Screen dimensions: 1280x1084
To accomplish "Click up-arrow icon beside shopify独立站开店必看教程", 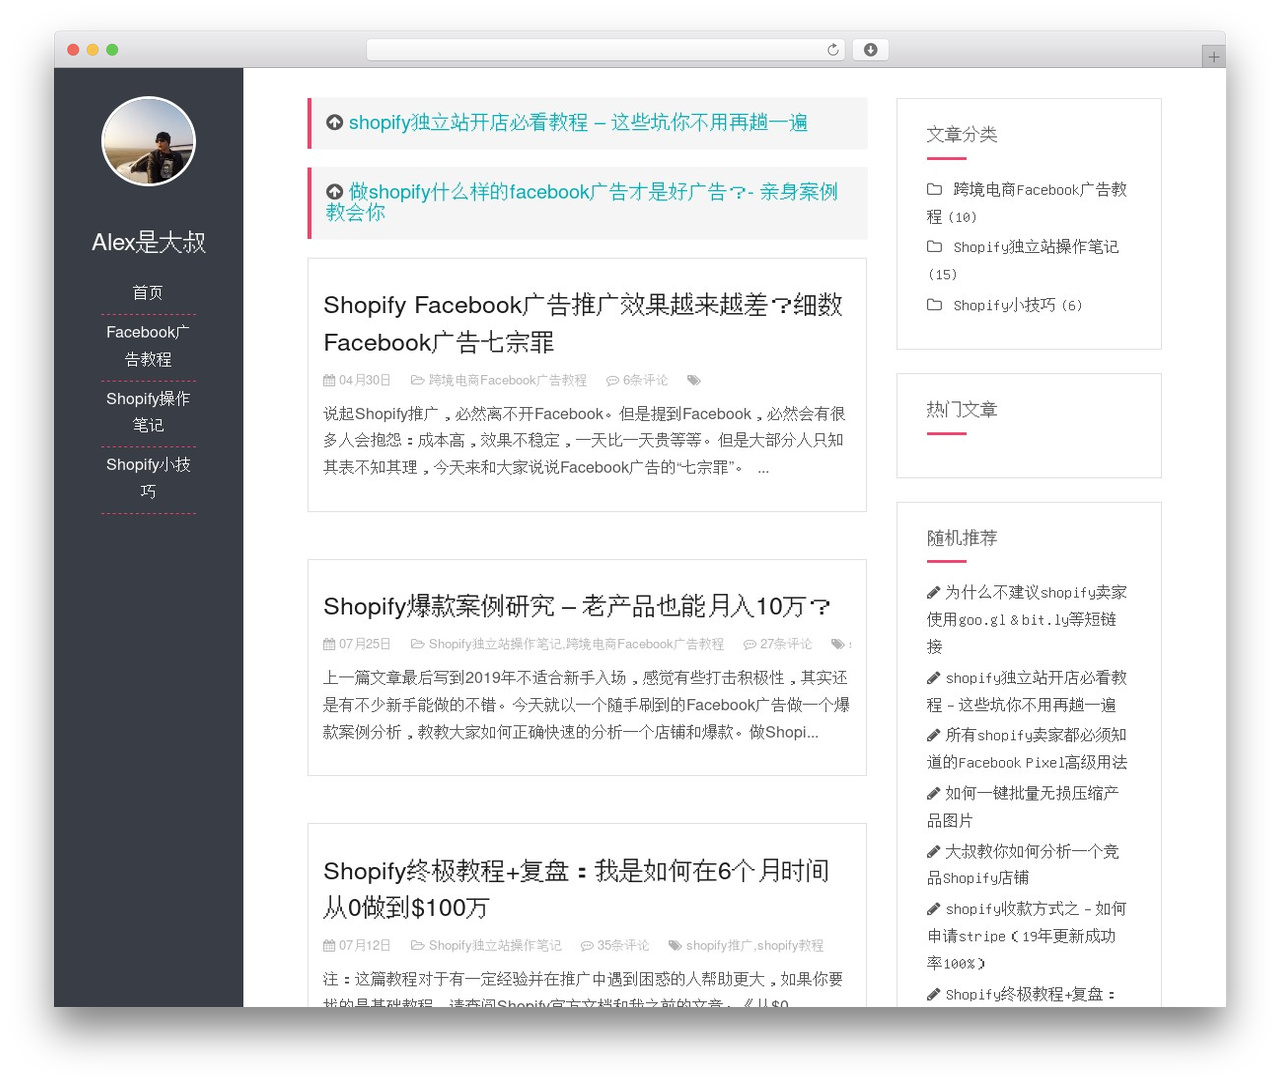I will 334,122.
